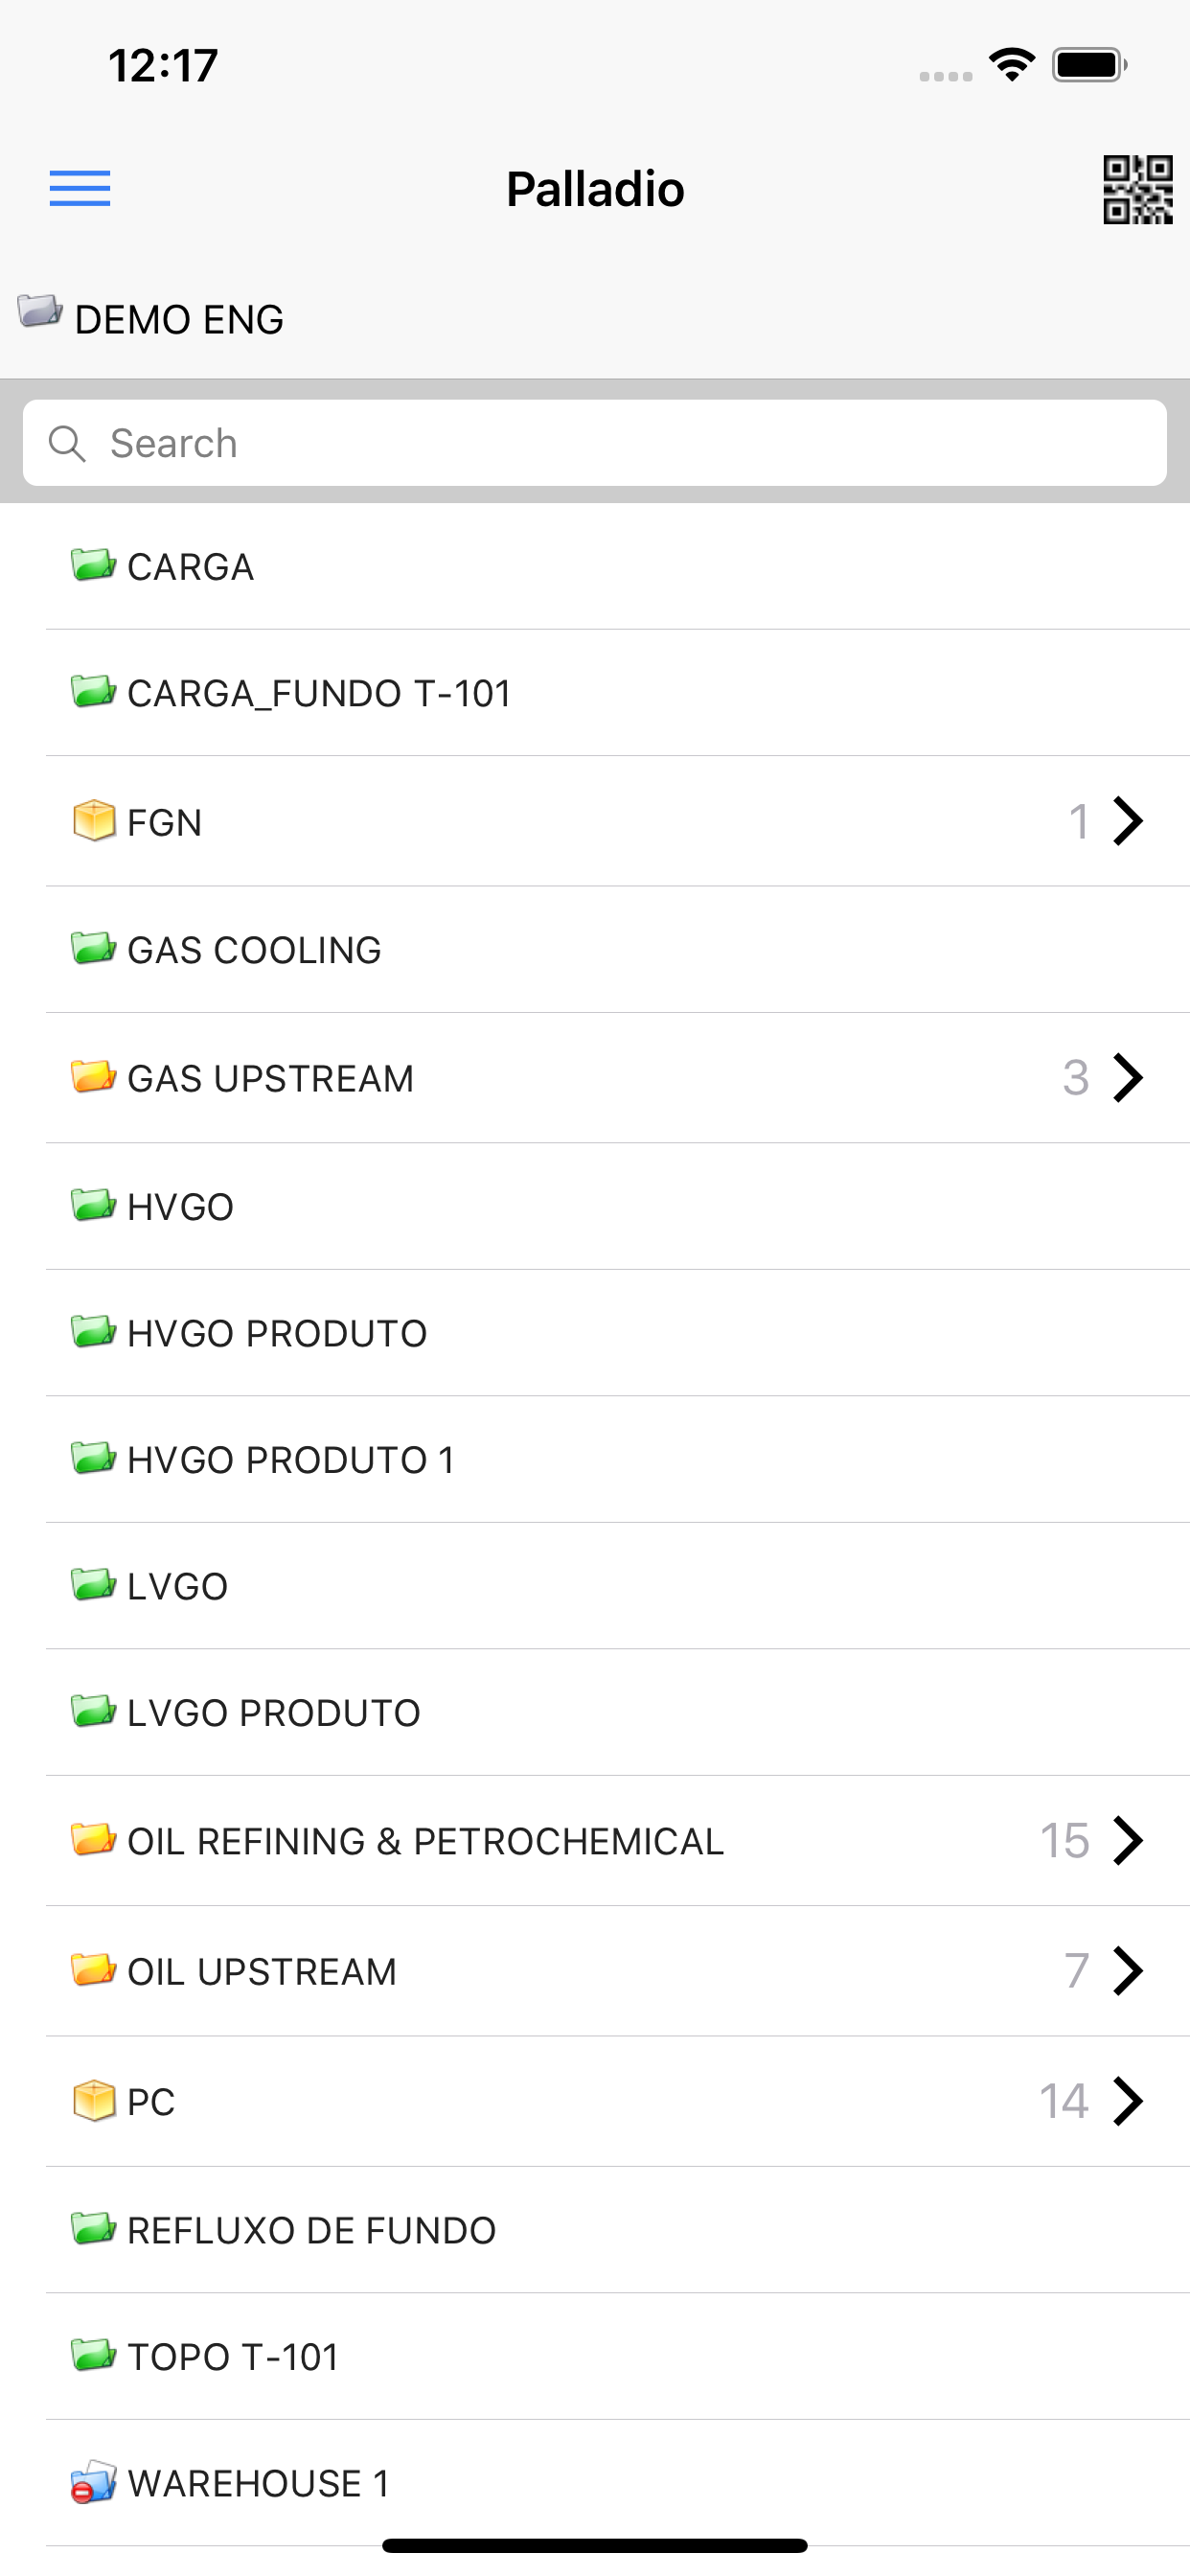Click the WAREHOUSE 1 restricted folder icon

94,2481
